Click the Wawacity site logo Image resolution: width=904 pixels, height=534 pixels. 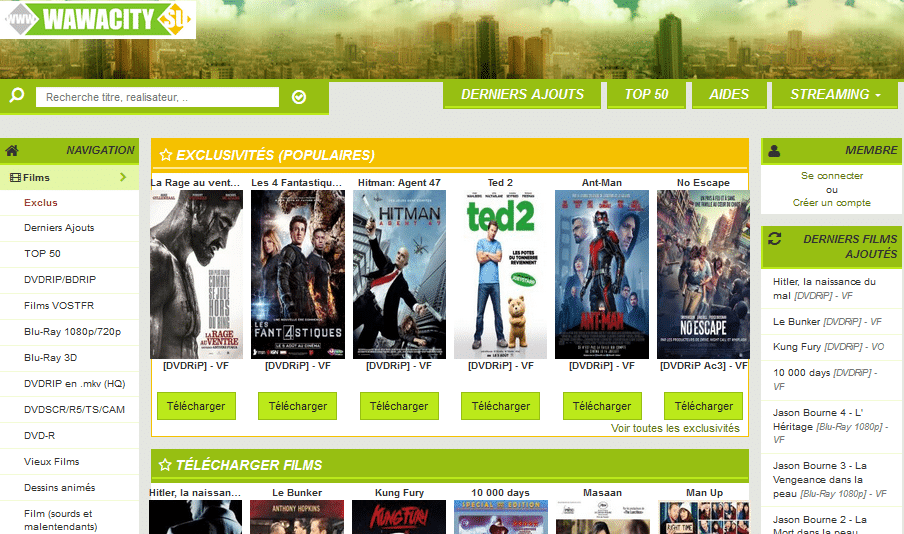pos(97,18)
